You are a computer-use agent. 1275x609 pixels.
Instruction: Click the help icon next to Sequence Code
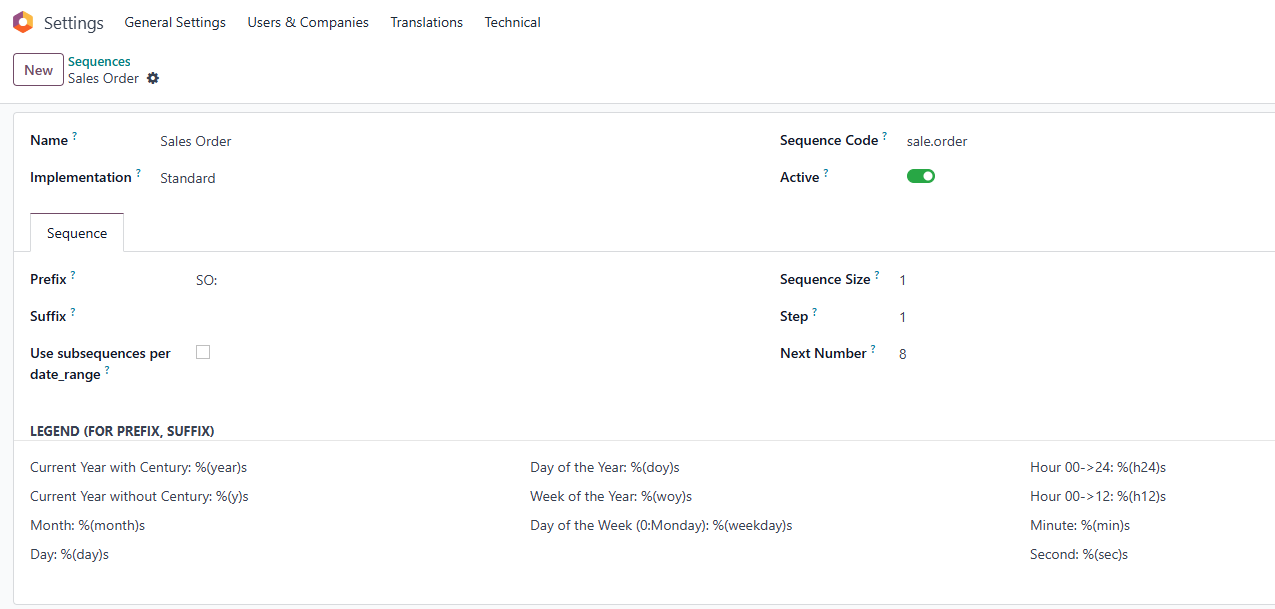pos(884,136)
